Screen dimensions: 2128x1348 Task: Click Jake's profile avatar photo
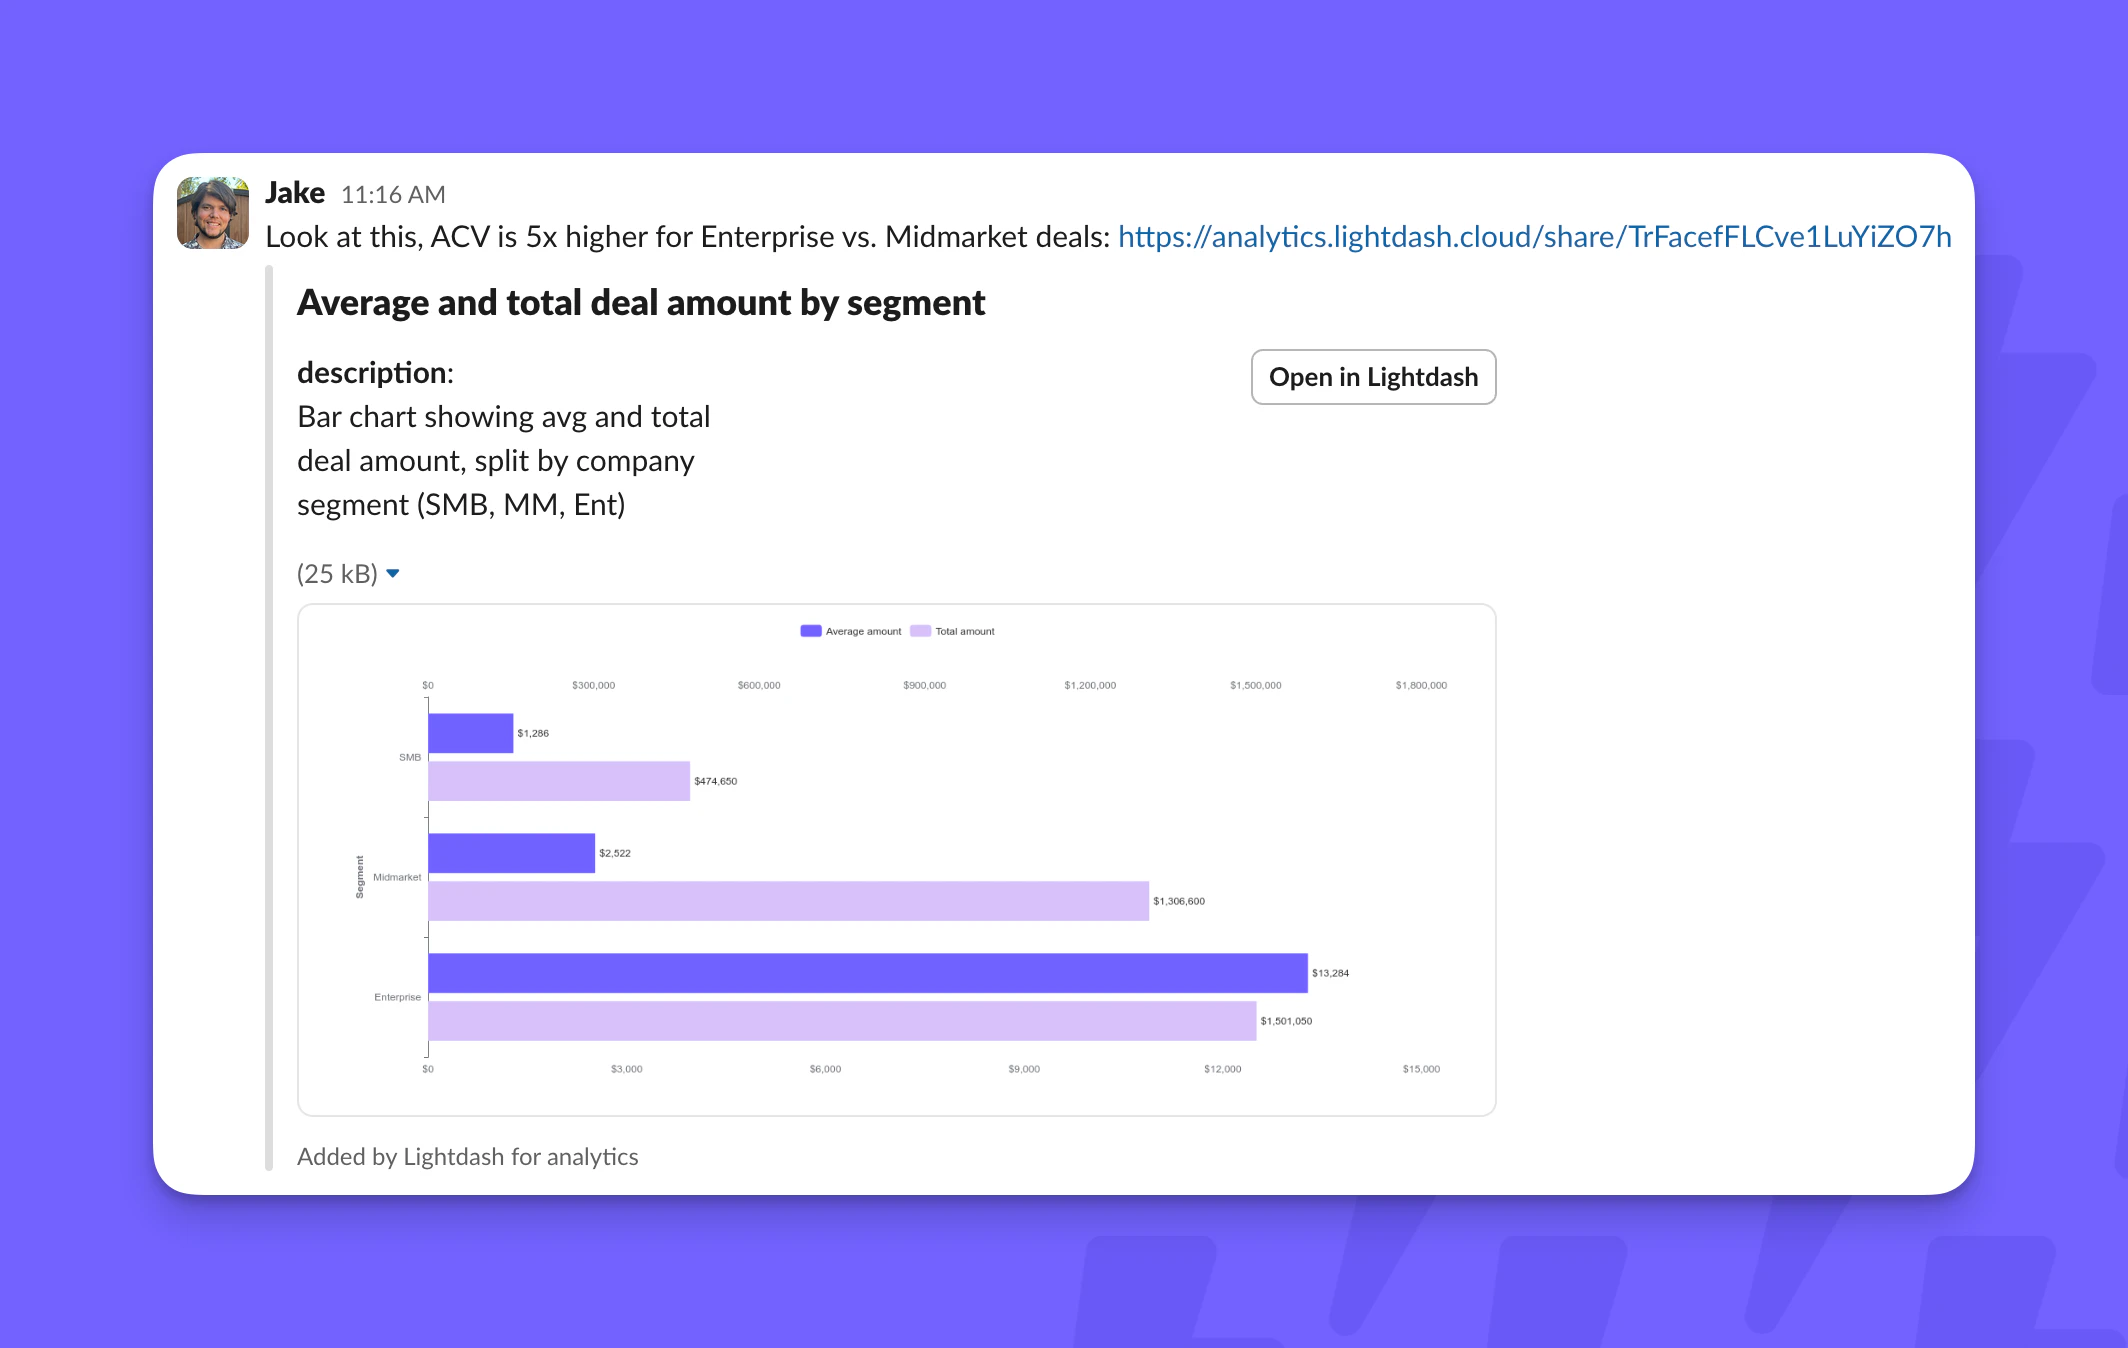pos(213,213)
